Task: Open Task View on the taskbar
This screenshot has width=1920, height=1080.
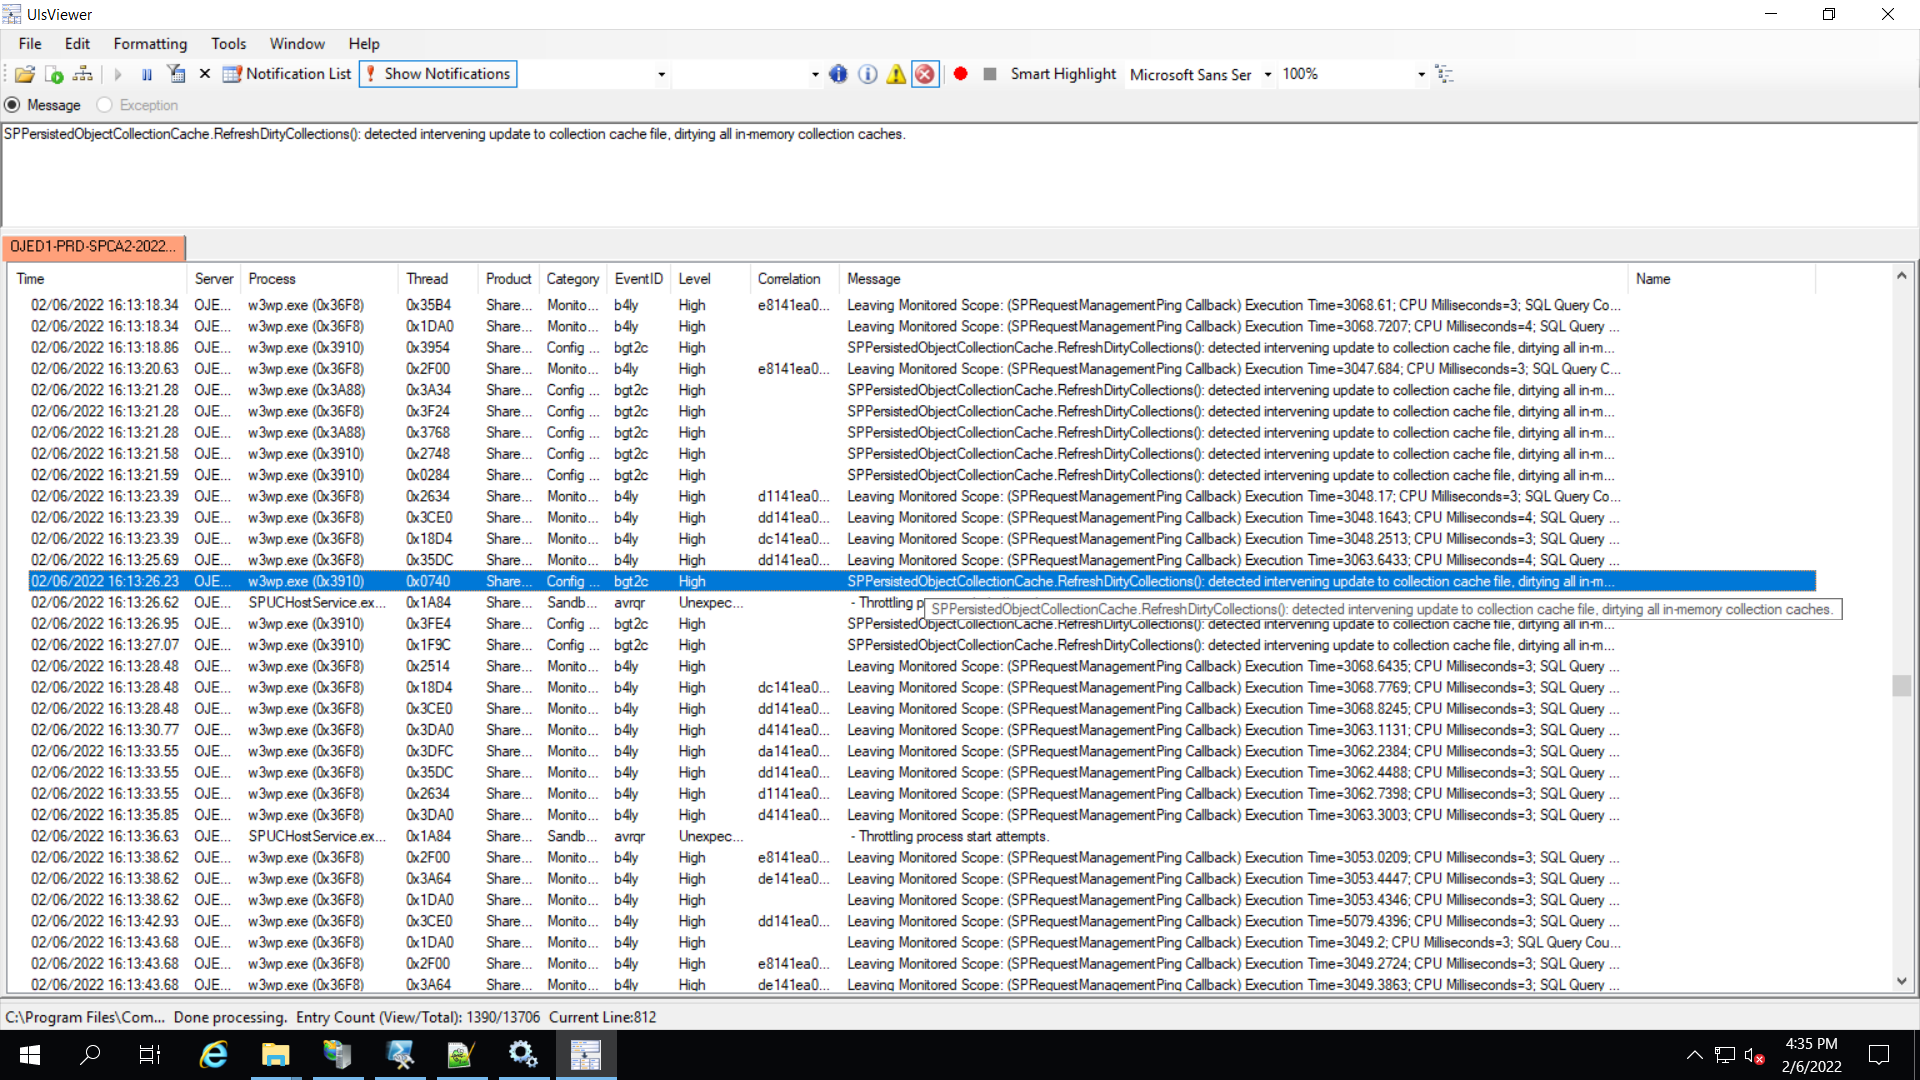Action: click(150, 1055)
